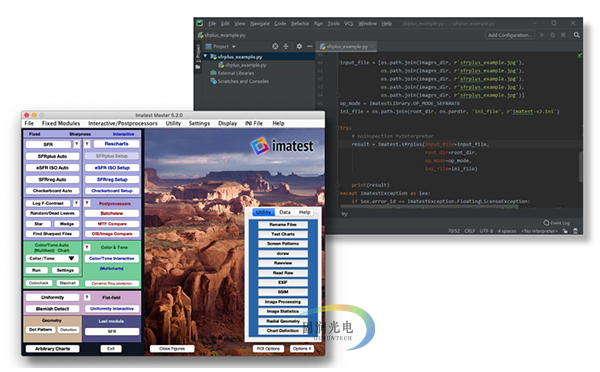Open the Event Log in PyCharm

coord(557,223)
